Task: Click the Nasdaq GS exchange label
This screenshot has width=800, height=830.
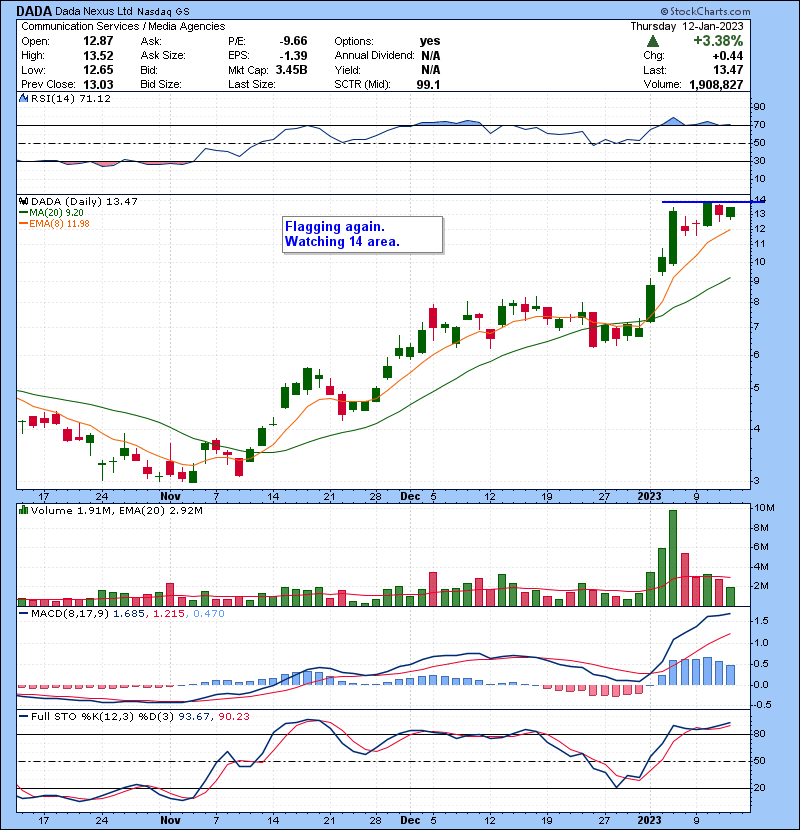Action: tap(163, 12)
